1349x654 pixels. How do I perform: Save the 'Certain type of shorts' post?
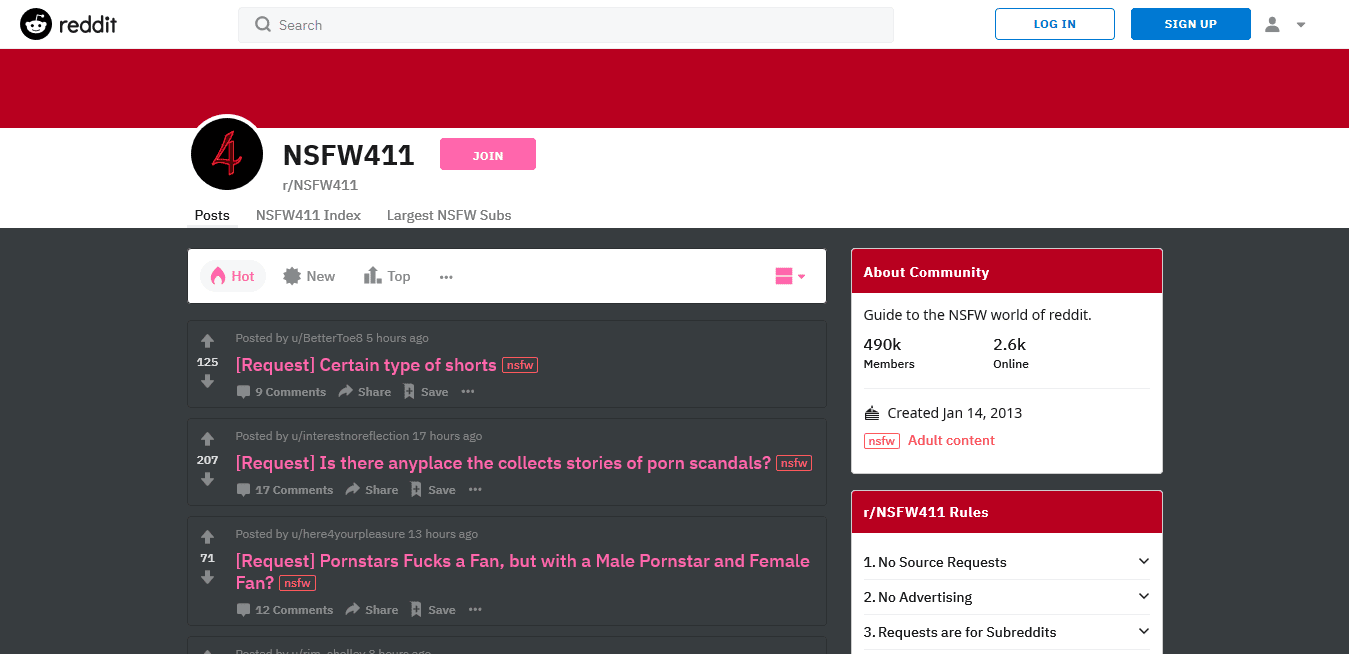pos(426,392)
